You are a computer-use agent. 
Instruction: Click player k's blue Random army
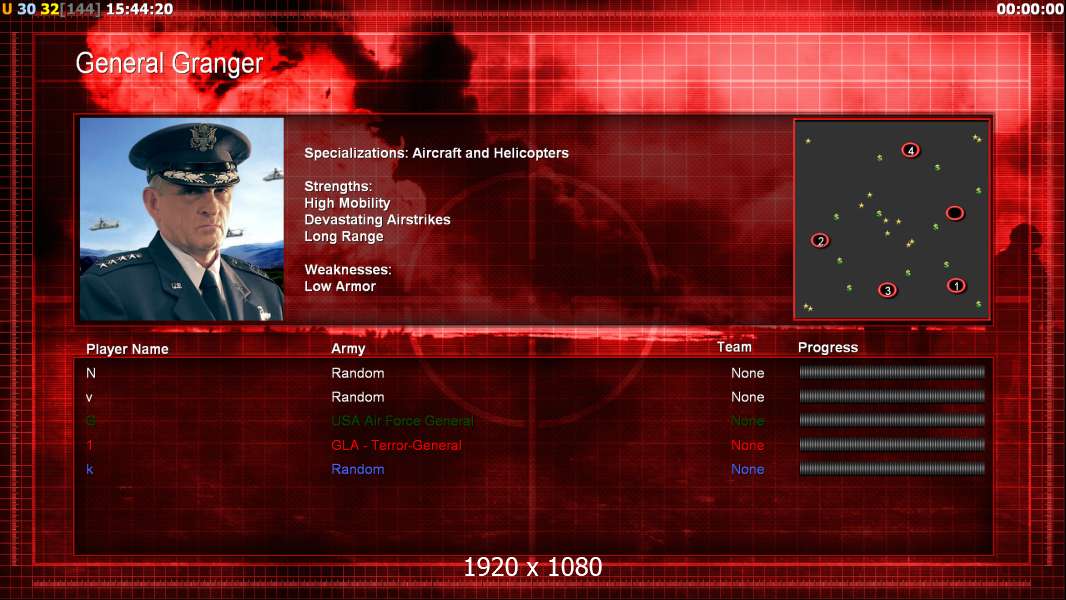[x=358, y=469]
